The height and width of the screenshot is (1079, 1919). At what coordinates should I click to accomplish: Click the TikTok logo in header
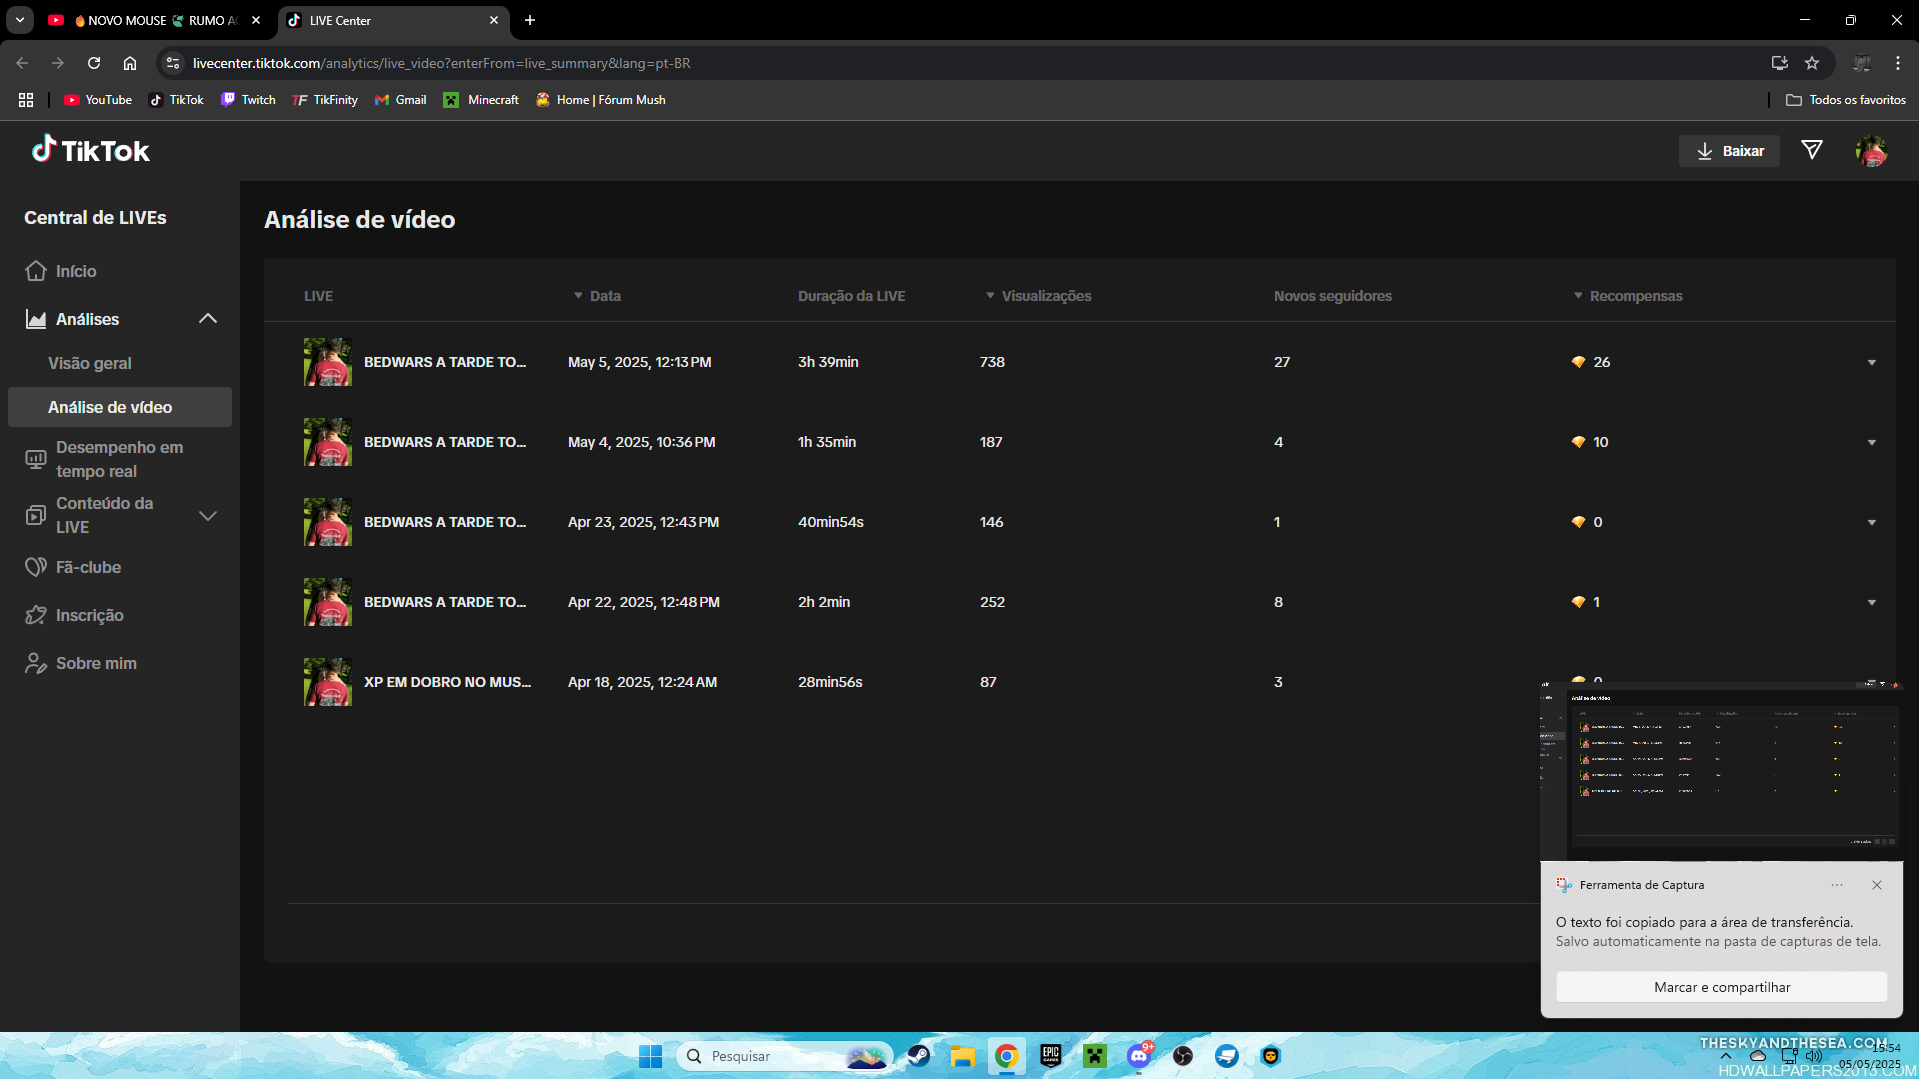coord(90,150)
